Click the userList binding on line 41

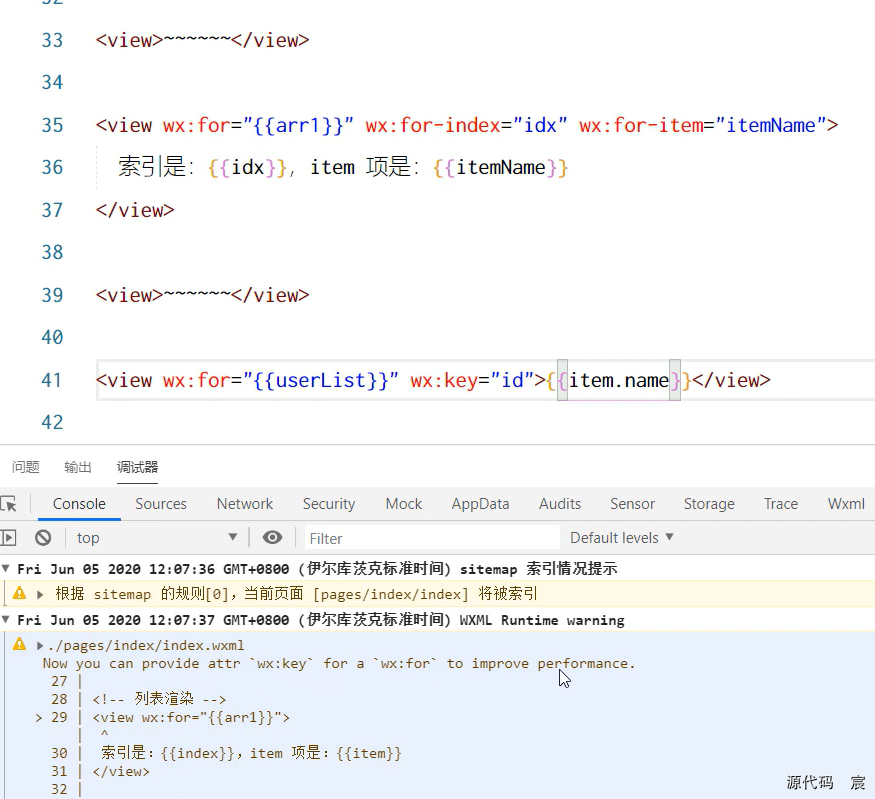pyautogui.click(x=320, y=380)
